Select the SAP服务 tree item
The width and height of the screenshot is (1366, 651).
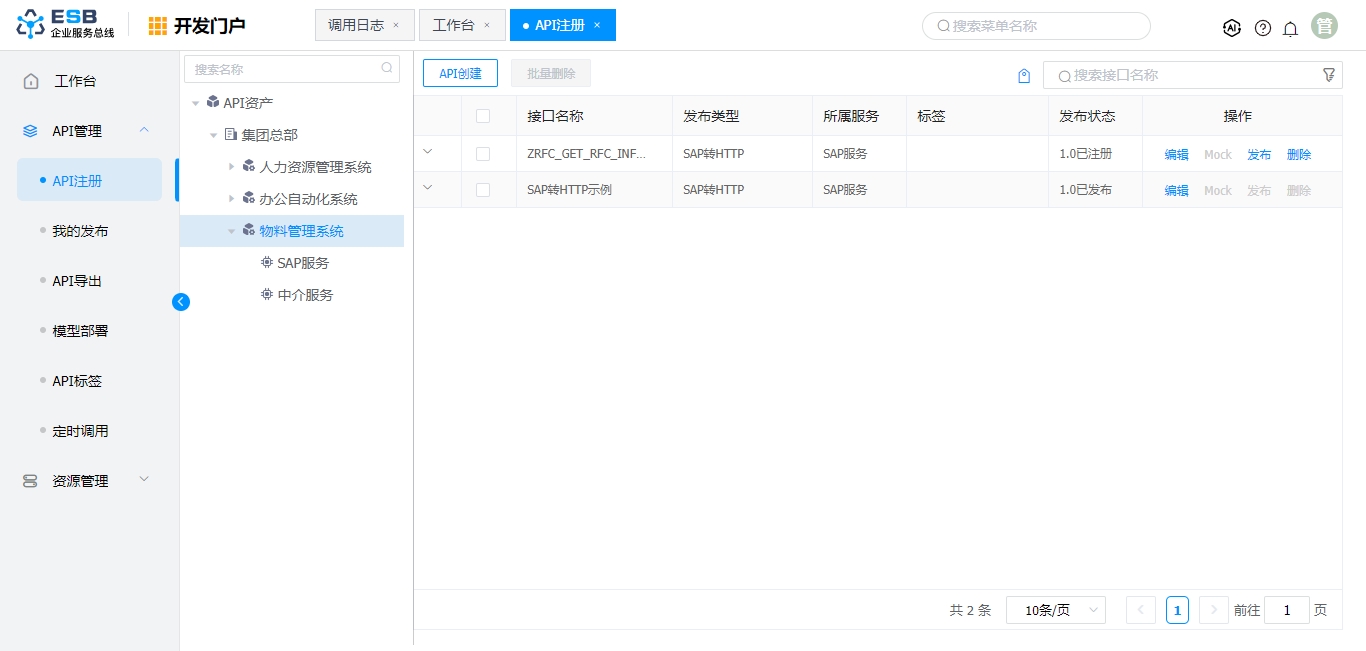303,263
